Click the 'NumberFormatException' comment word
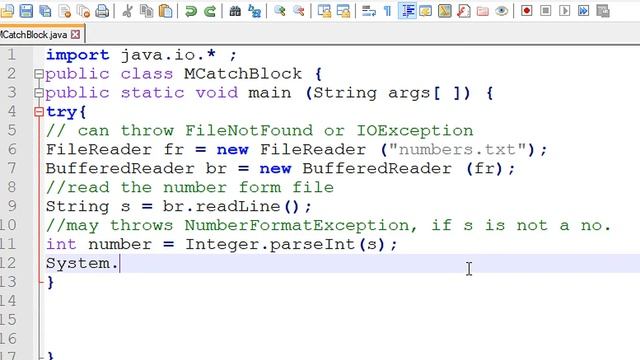 (x=297, y=225)
